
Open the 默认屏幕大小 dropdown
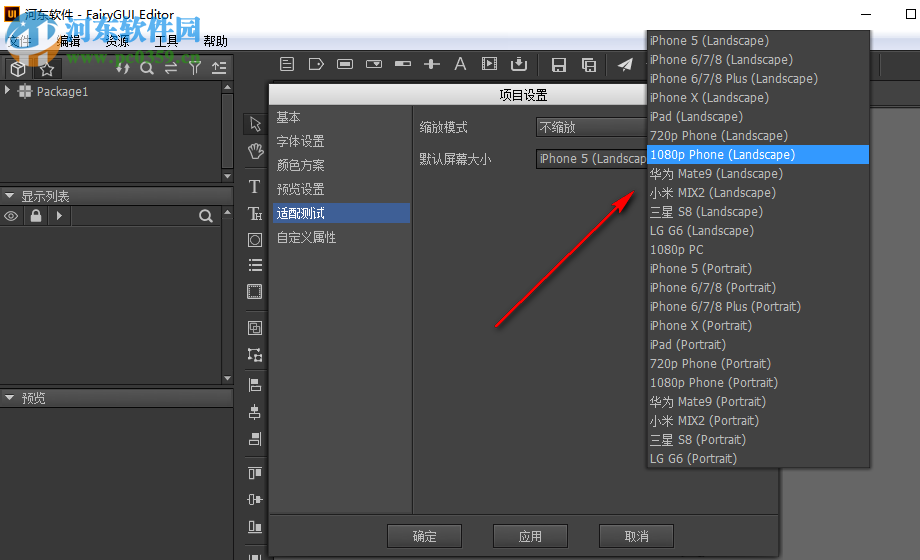coord(591,159)
